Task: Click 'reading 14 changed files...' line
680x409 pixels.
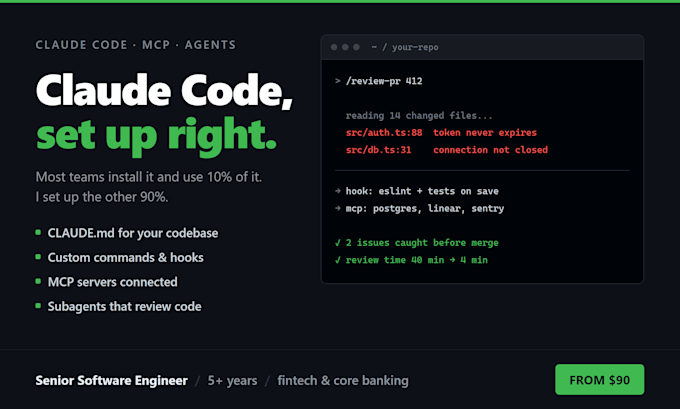Action: pyautogui.click(x=419, y=115)
